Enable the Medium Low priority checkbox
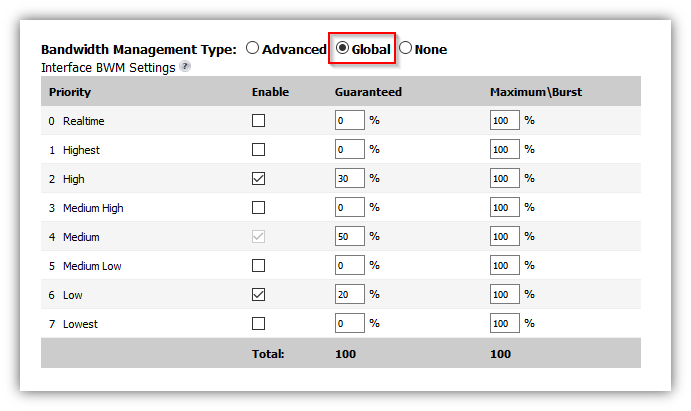691x411 pixels. [x=258, y=266]
